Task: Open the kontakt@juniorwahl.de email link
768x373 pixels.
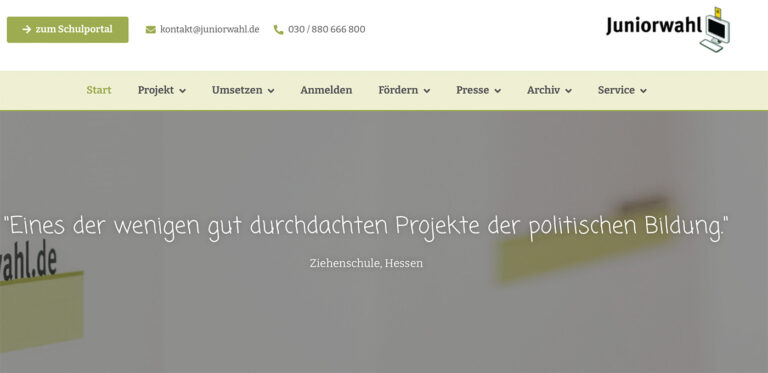Action: (x=210, y=29)
